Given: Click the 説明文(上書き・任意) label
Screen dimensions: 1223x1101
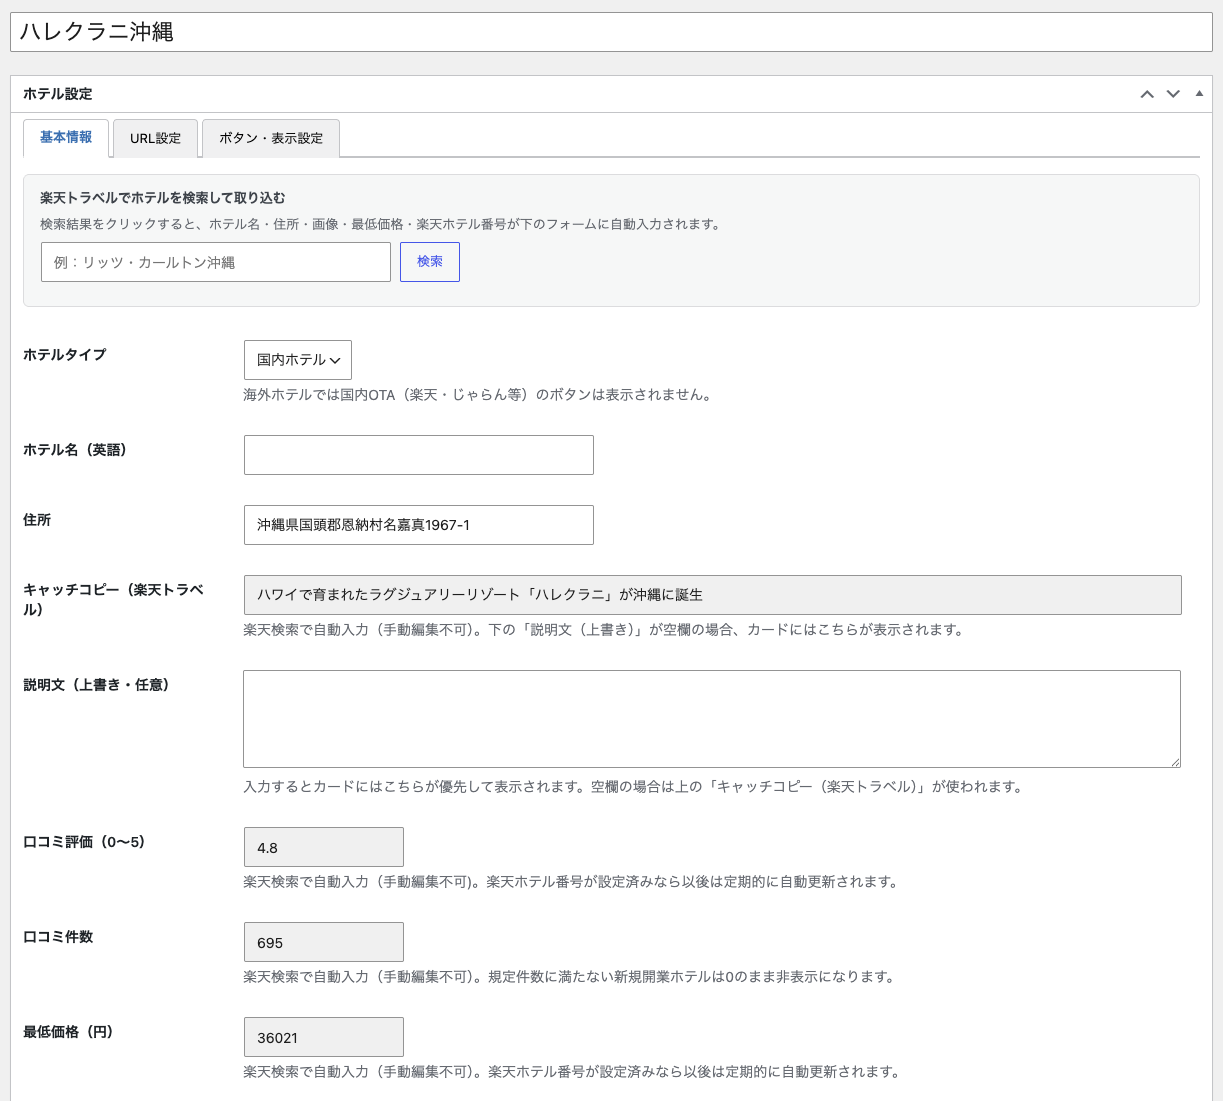Looking at the screenshot, I should click(97, 685).
